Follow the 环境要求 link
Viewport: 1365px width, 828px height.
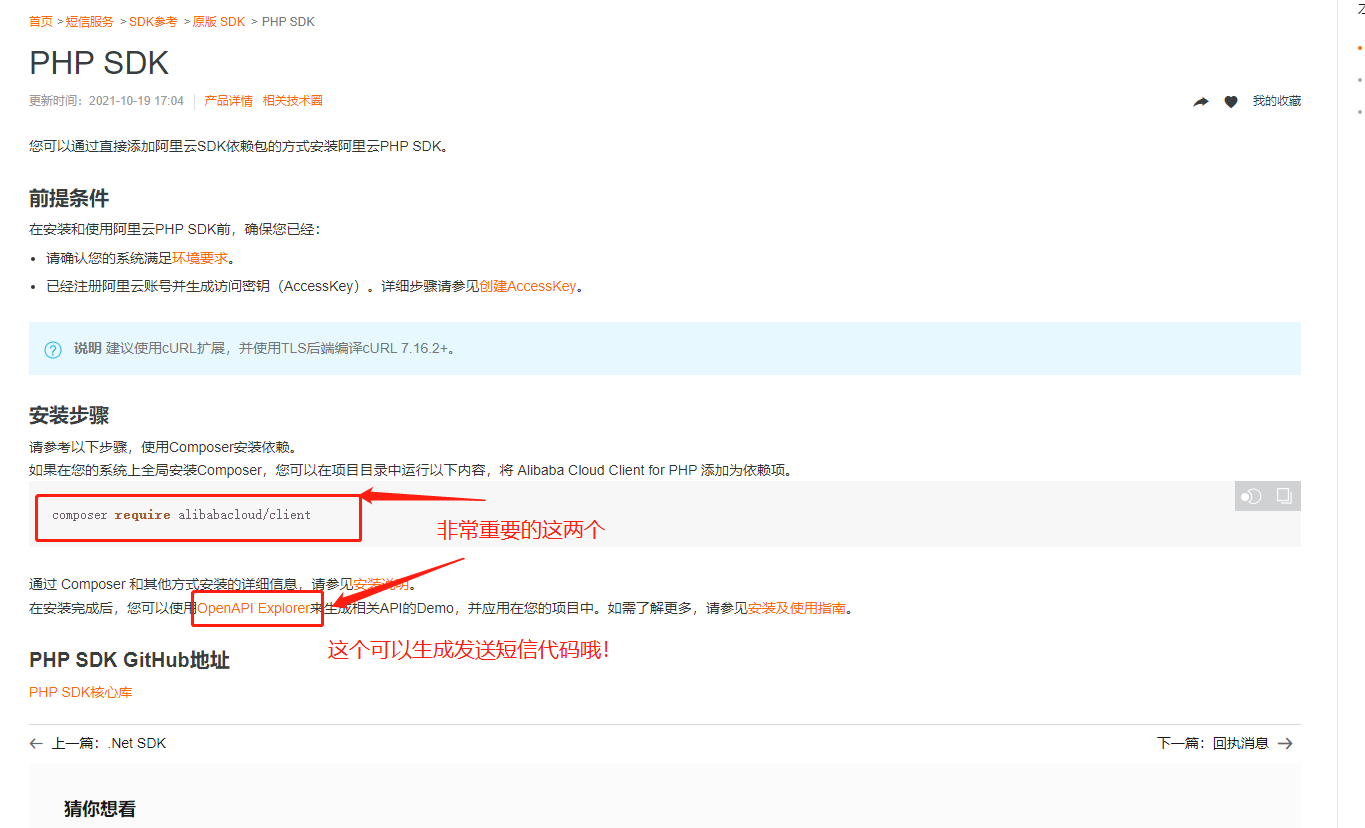200,258
